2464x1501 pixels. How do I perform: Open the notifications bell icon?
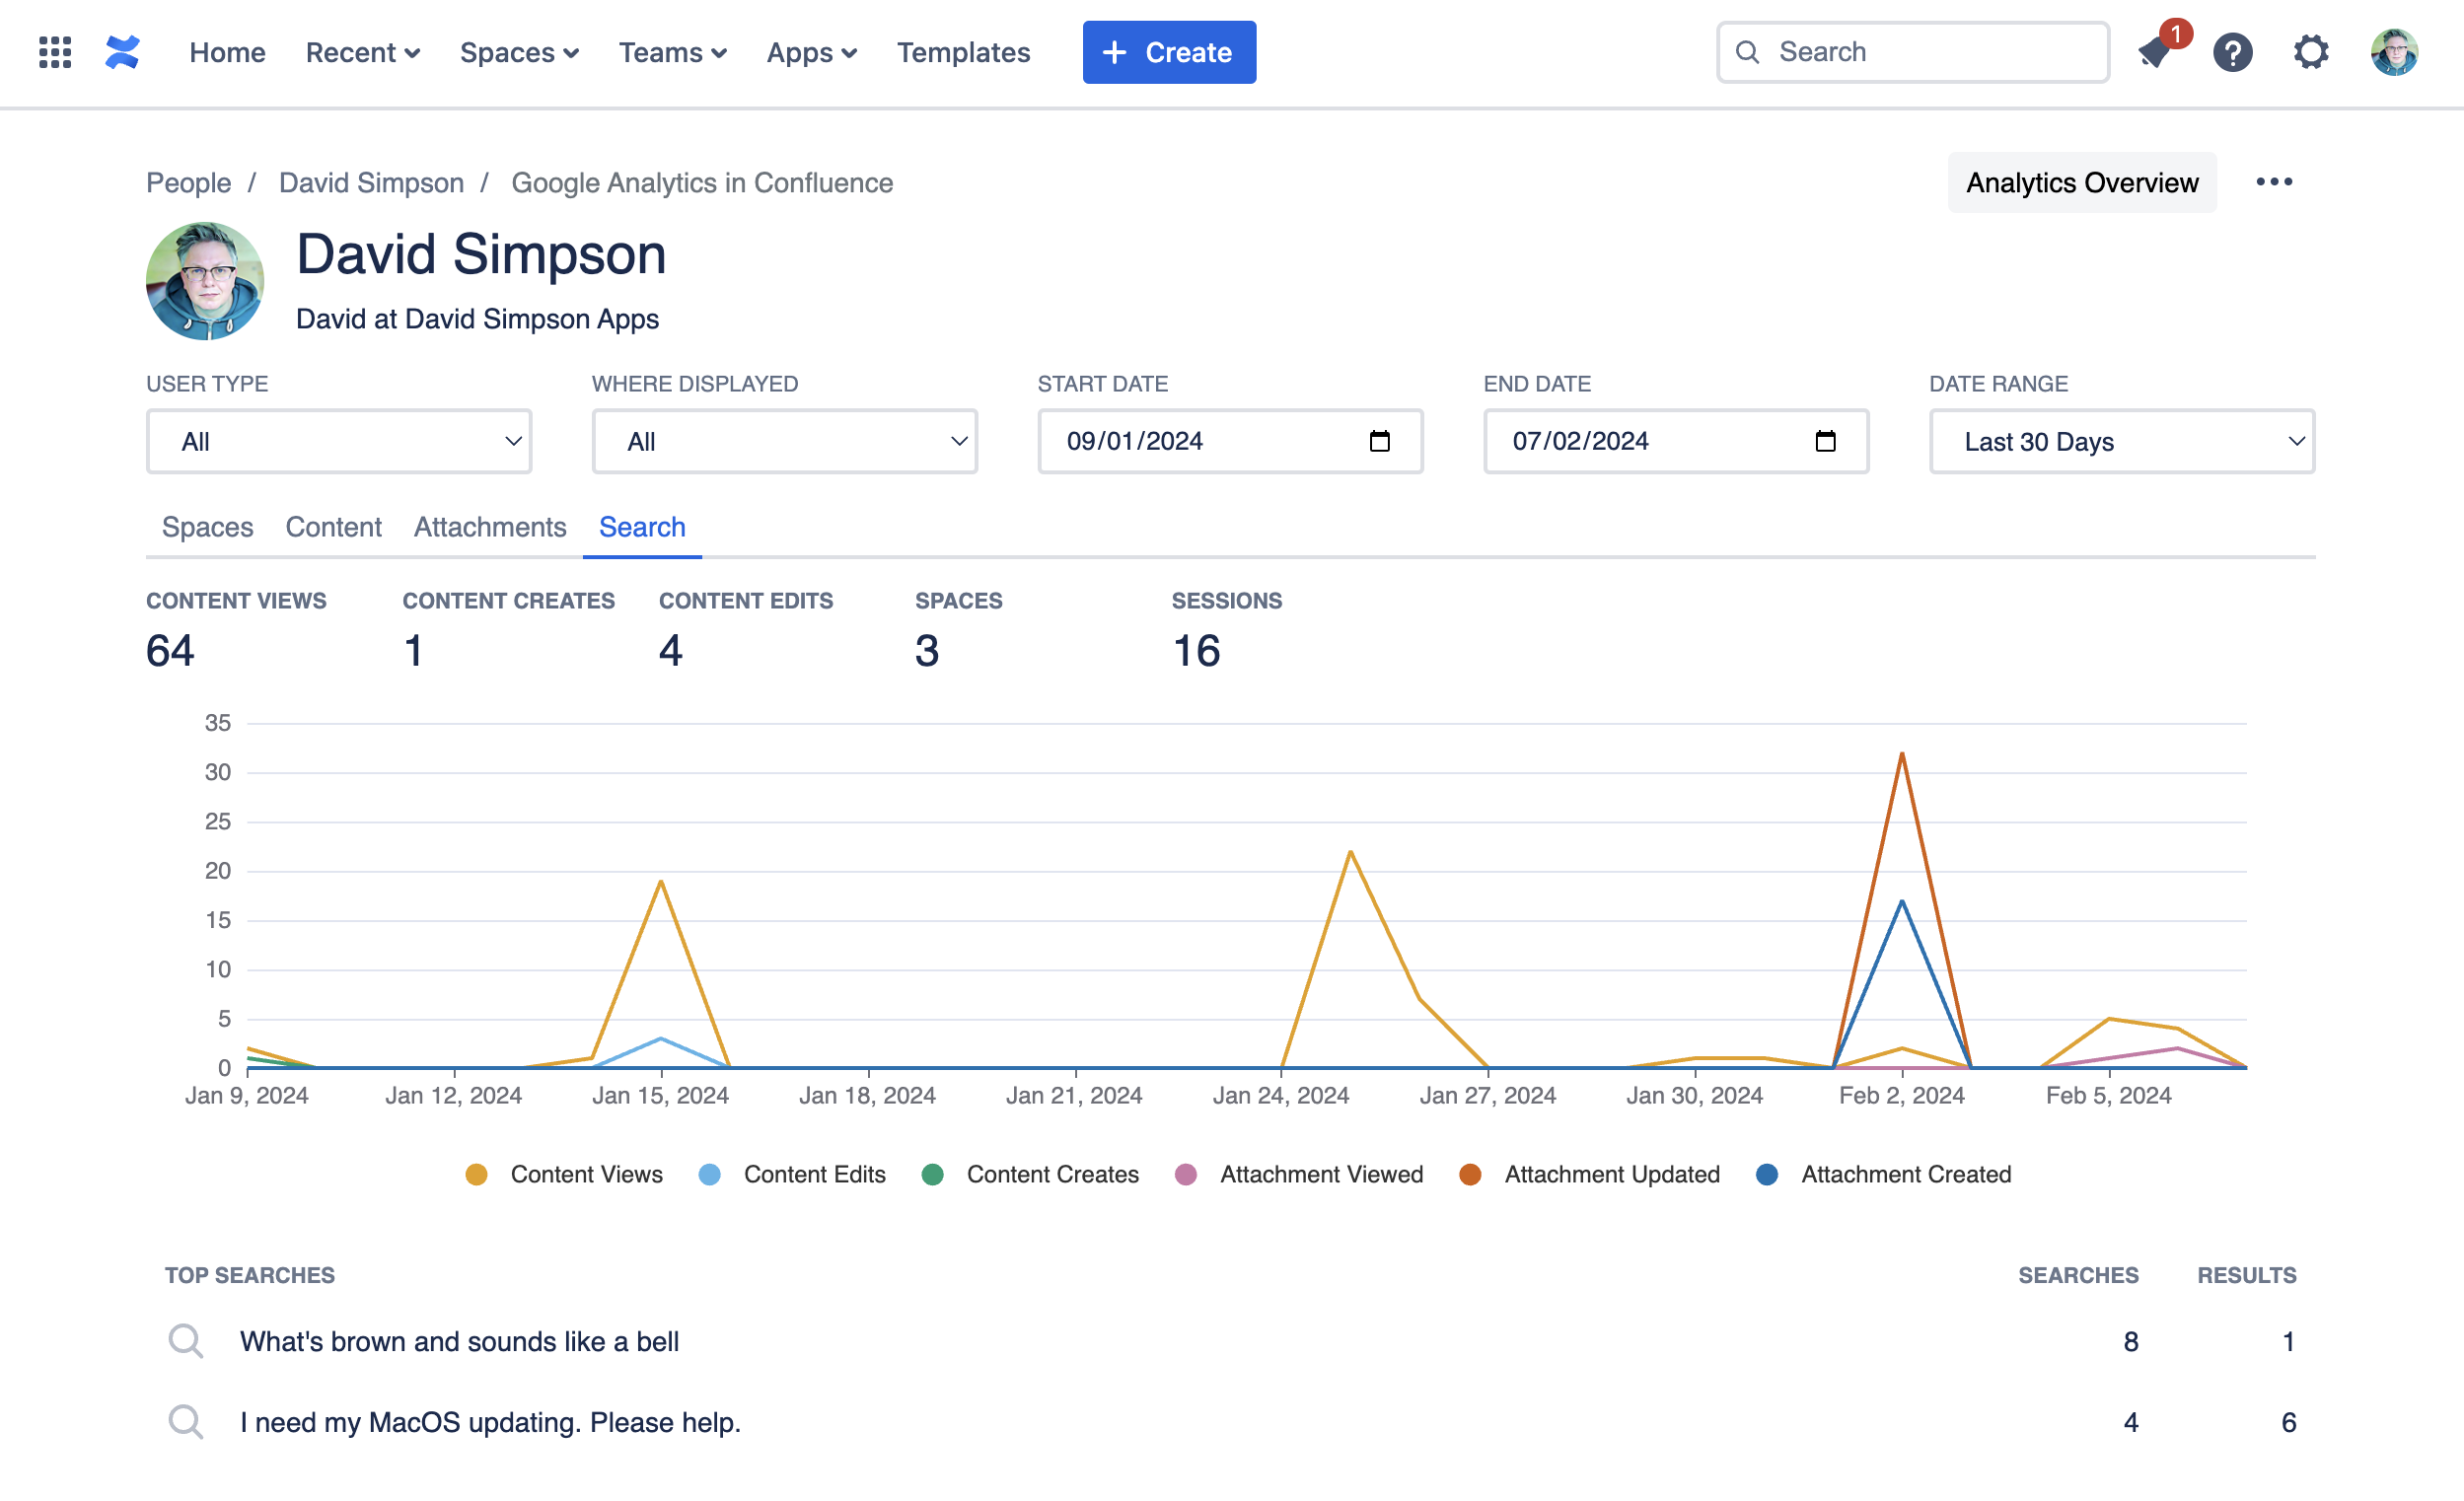tap(2154, 52)
